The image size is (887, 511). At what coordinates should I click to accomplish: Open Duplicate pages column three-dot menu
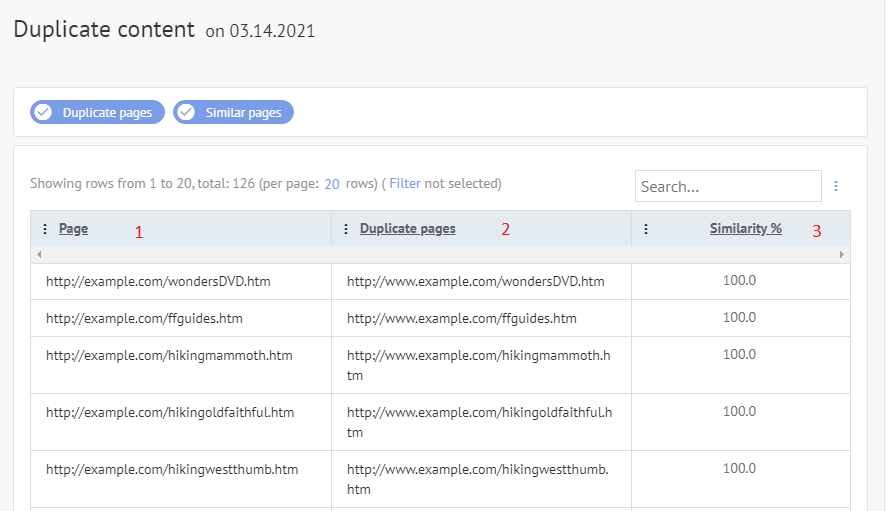click(346, 229)
